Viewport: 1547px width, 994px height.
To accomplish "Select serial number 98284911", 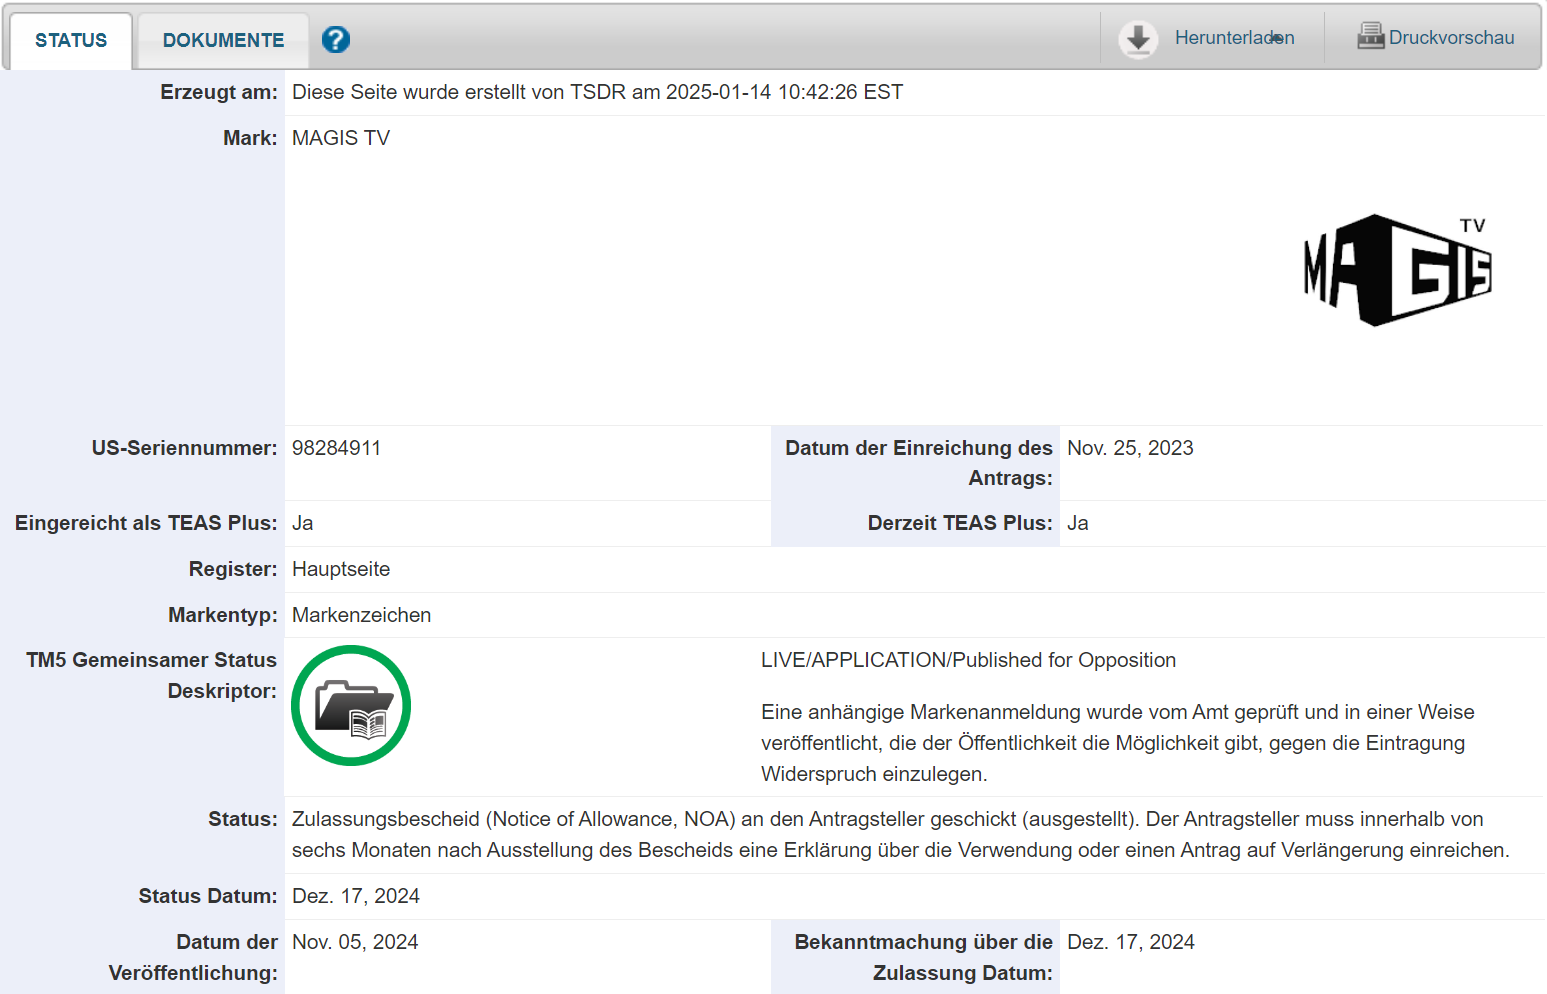I will (x=336, y=448).
